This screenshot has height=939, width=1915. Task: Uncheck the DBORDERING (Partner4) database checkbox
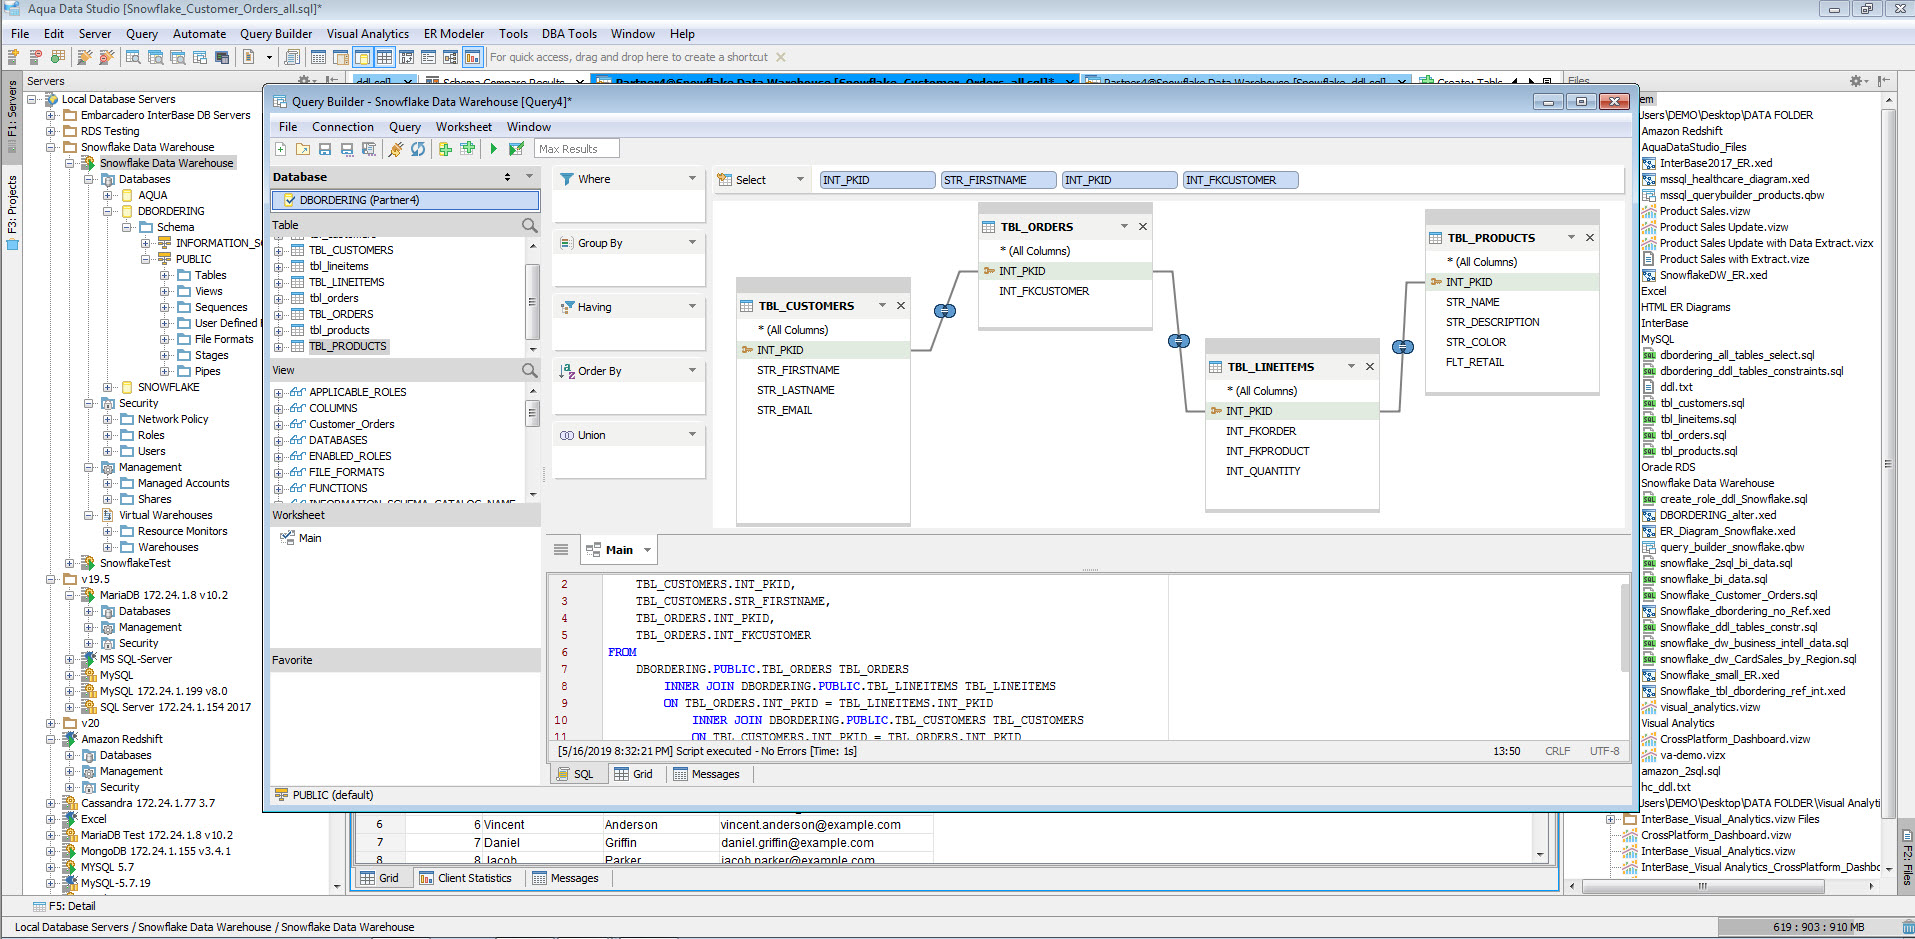coord(290,200)
